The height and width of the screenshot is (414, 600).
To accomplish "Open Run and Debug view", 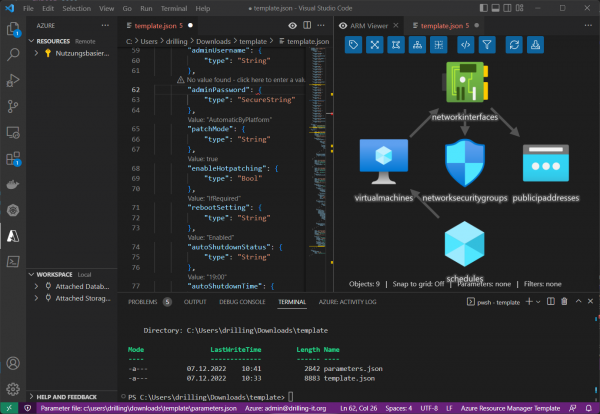I will pos(13,80).
